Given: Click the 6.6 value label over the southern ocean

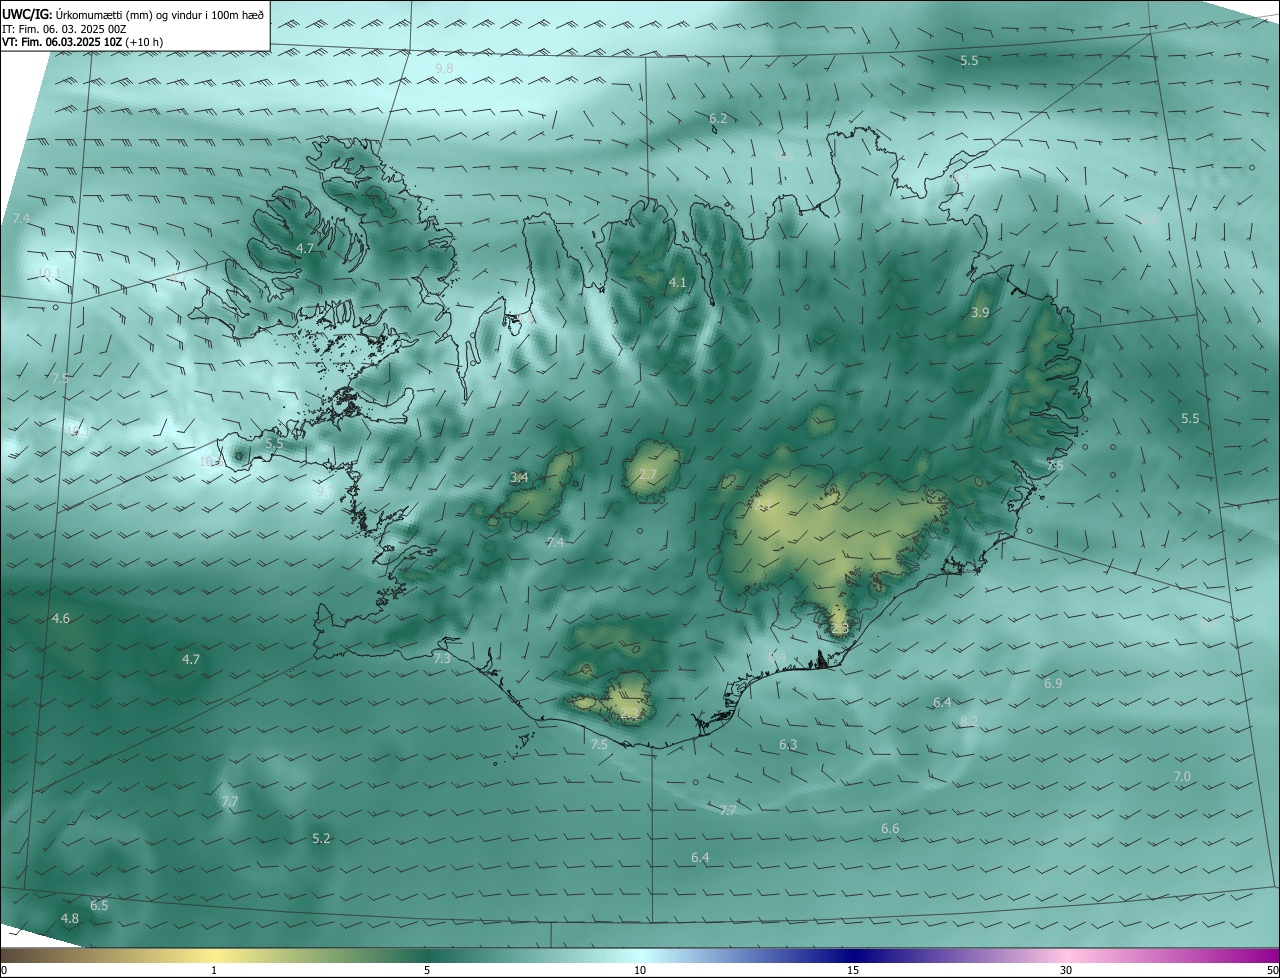Looking at the screenshot, I should click(890, 829).
